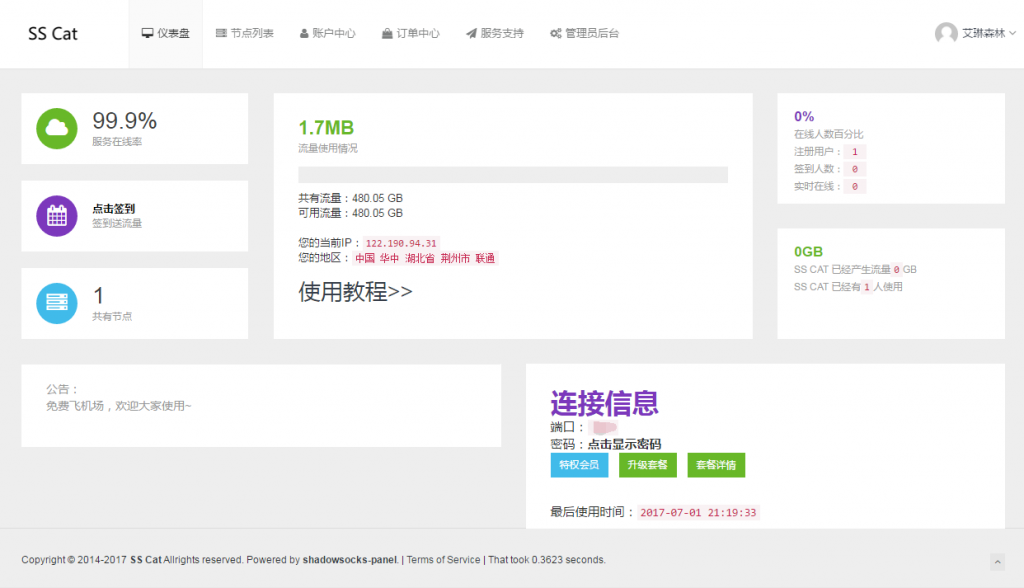Screen dimensions: 1024x588
Task: Go to 节点列表 node list
Action: 245,33
